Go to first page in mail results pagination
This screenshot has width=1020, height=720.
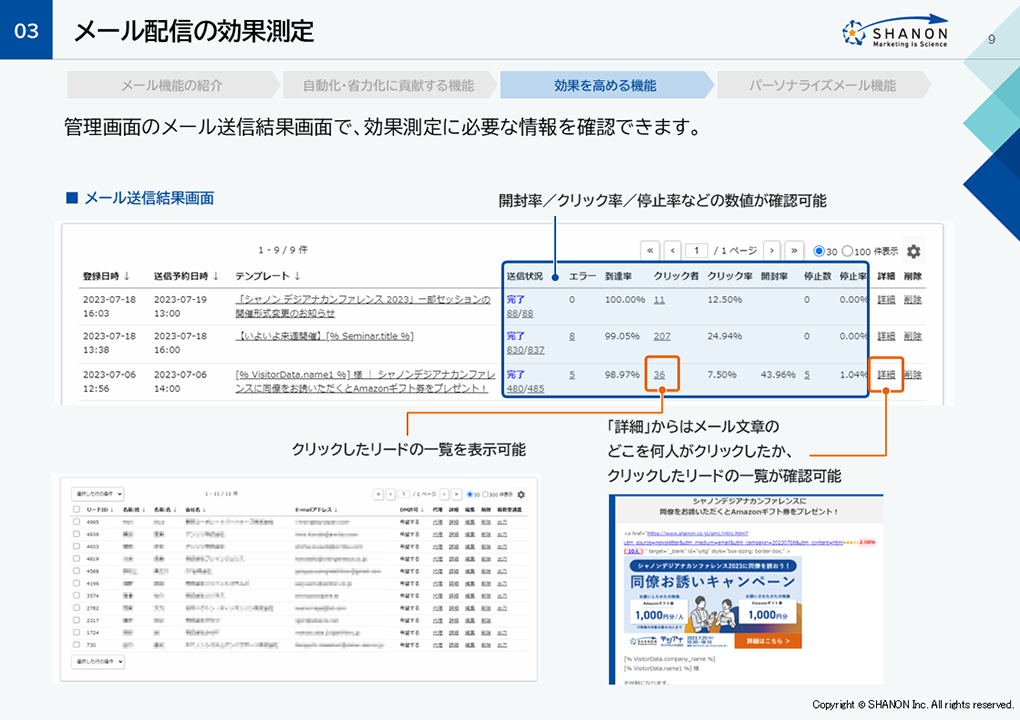650,250
